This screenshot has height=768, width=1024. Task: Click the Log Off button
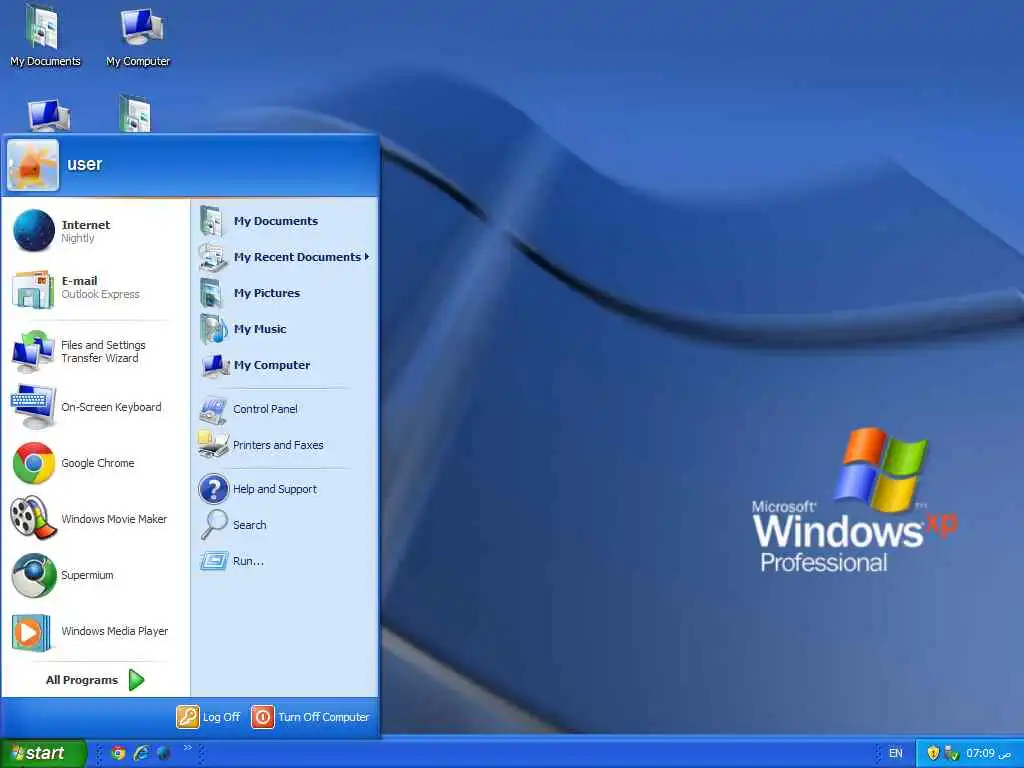pyautogui.click(x=208, y=717)
